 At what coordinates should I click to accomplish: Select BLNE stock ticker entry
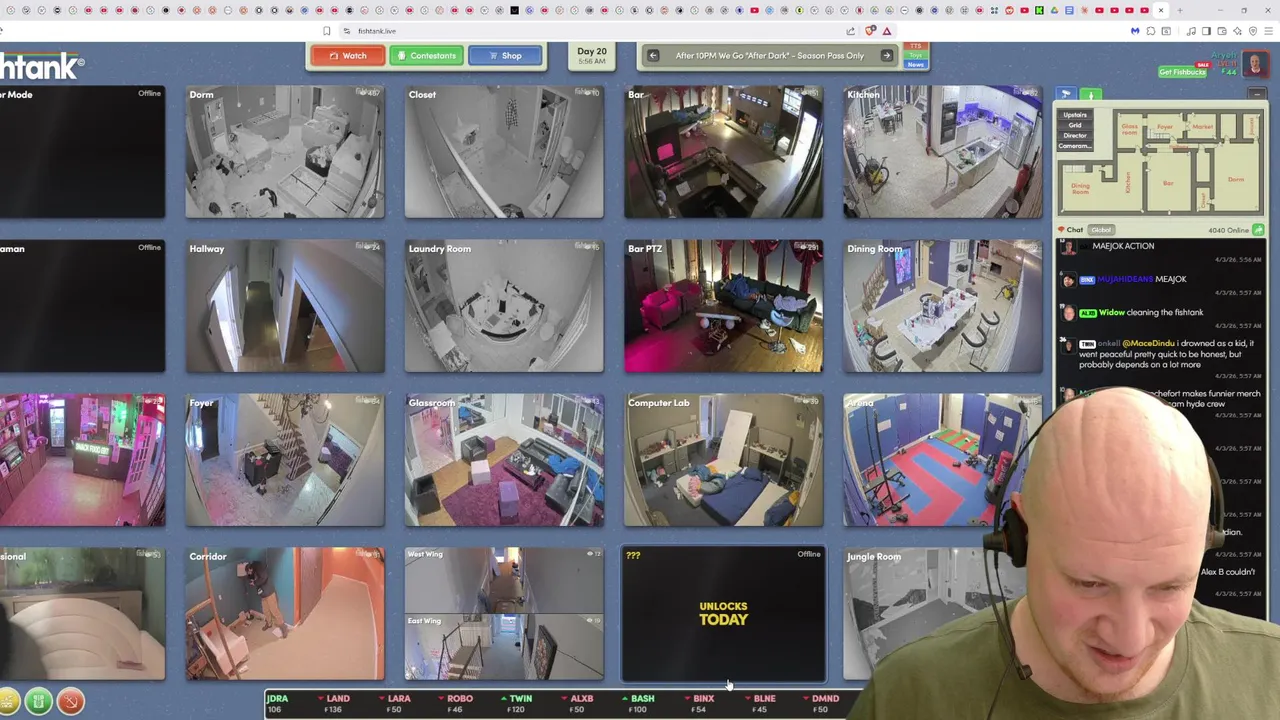[760, 704]
